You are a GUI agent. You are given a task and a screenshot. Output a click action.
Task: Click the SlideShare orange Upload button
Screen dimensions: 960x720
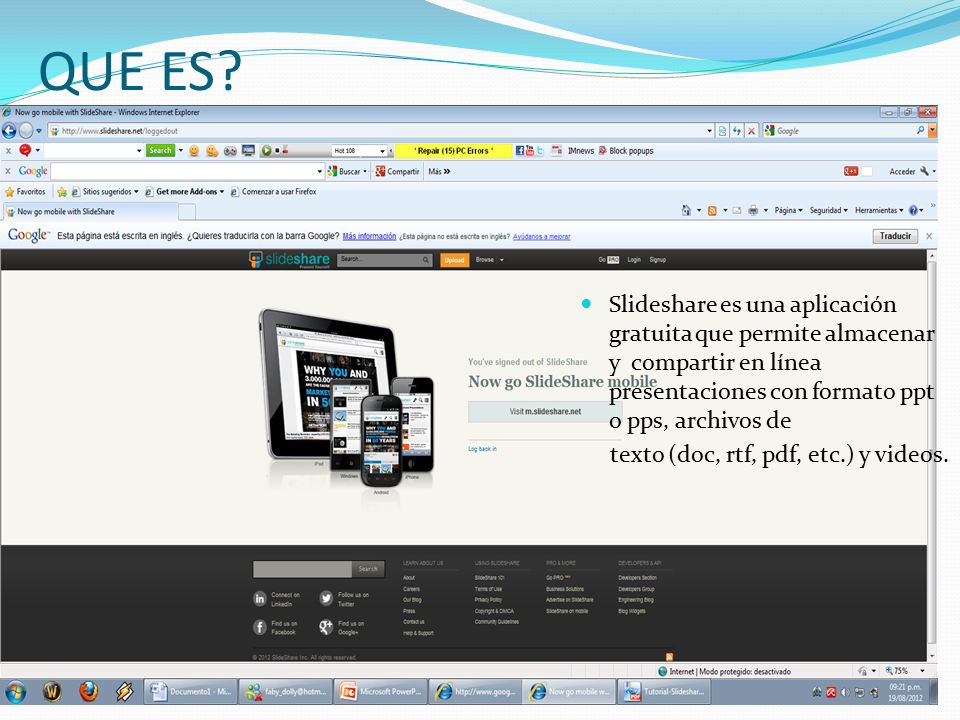pyautogui.click(x=454, y=260)
